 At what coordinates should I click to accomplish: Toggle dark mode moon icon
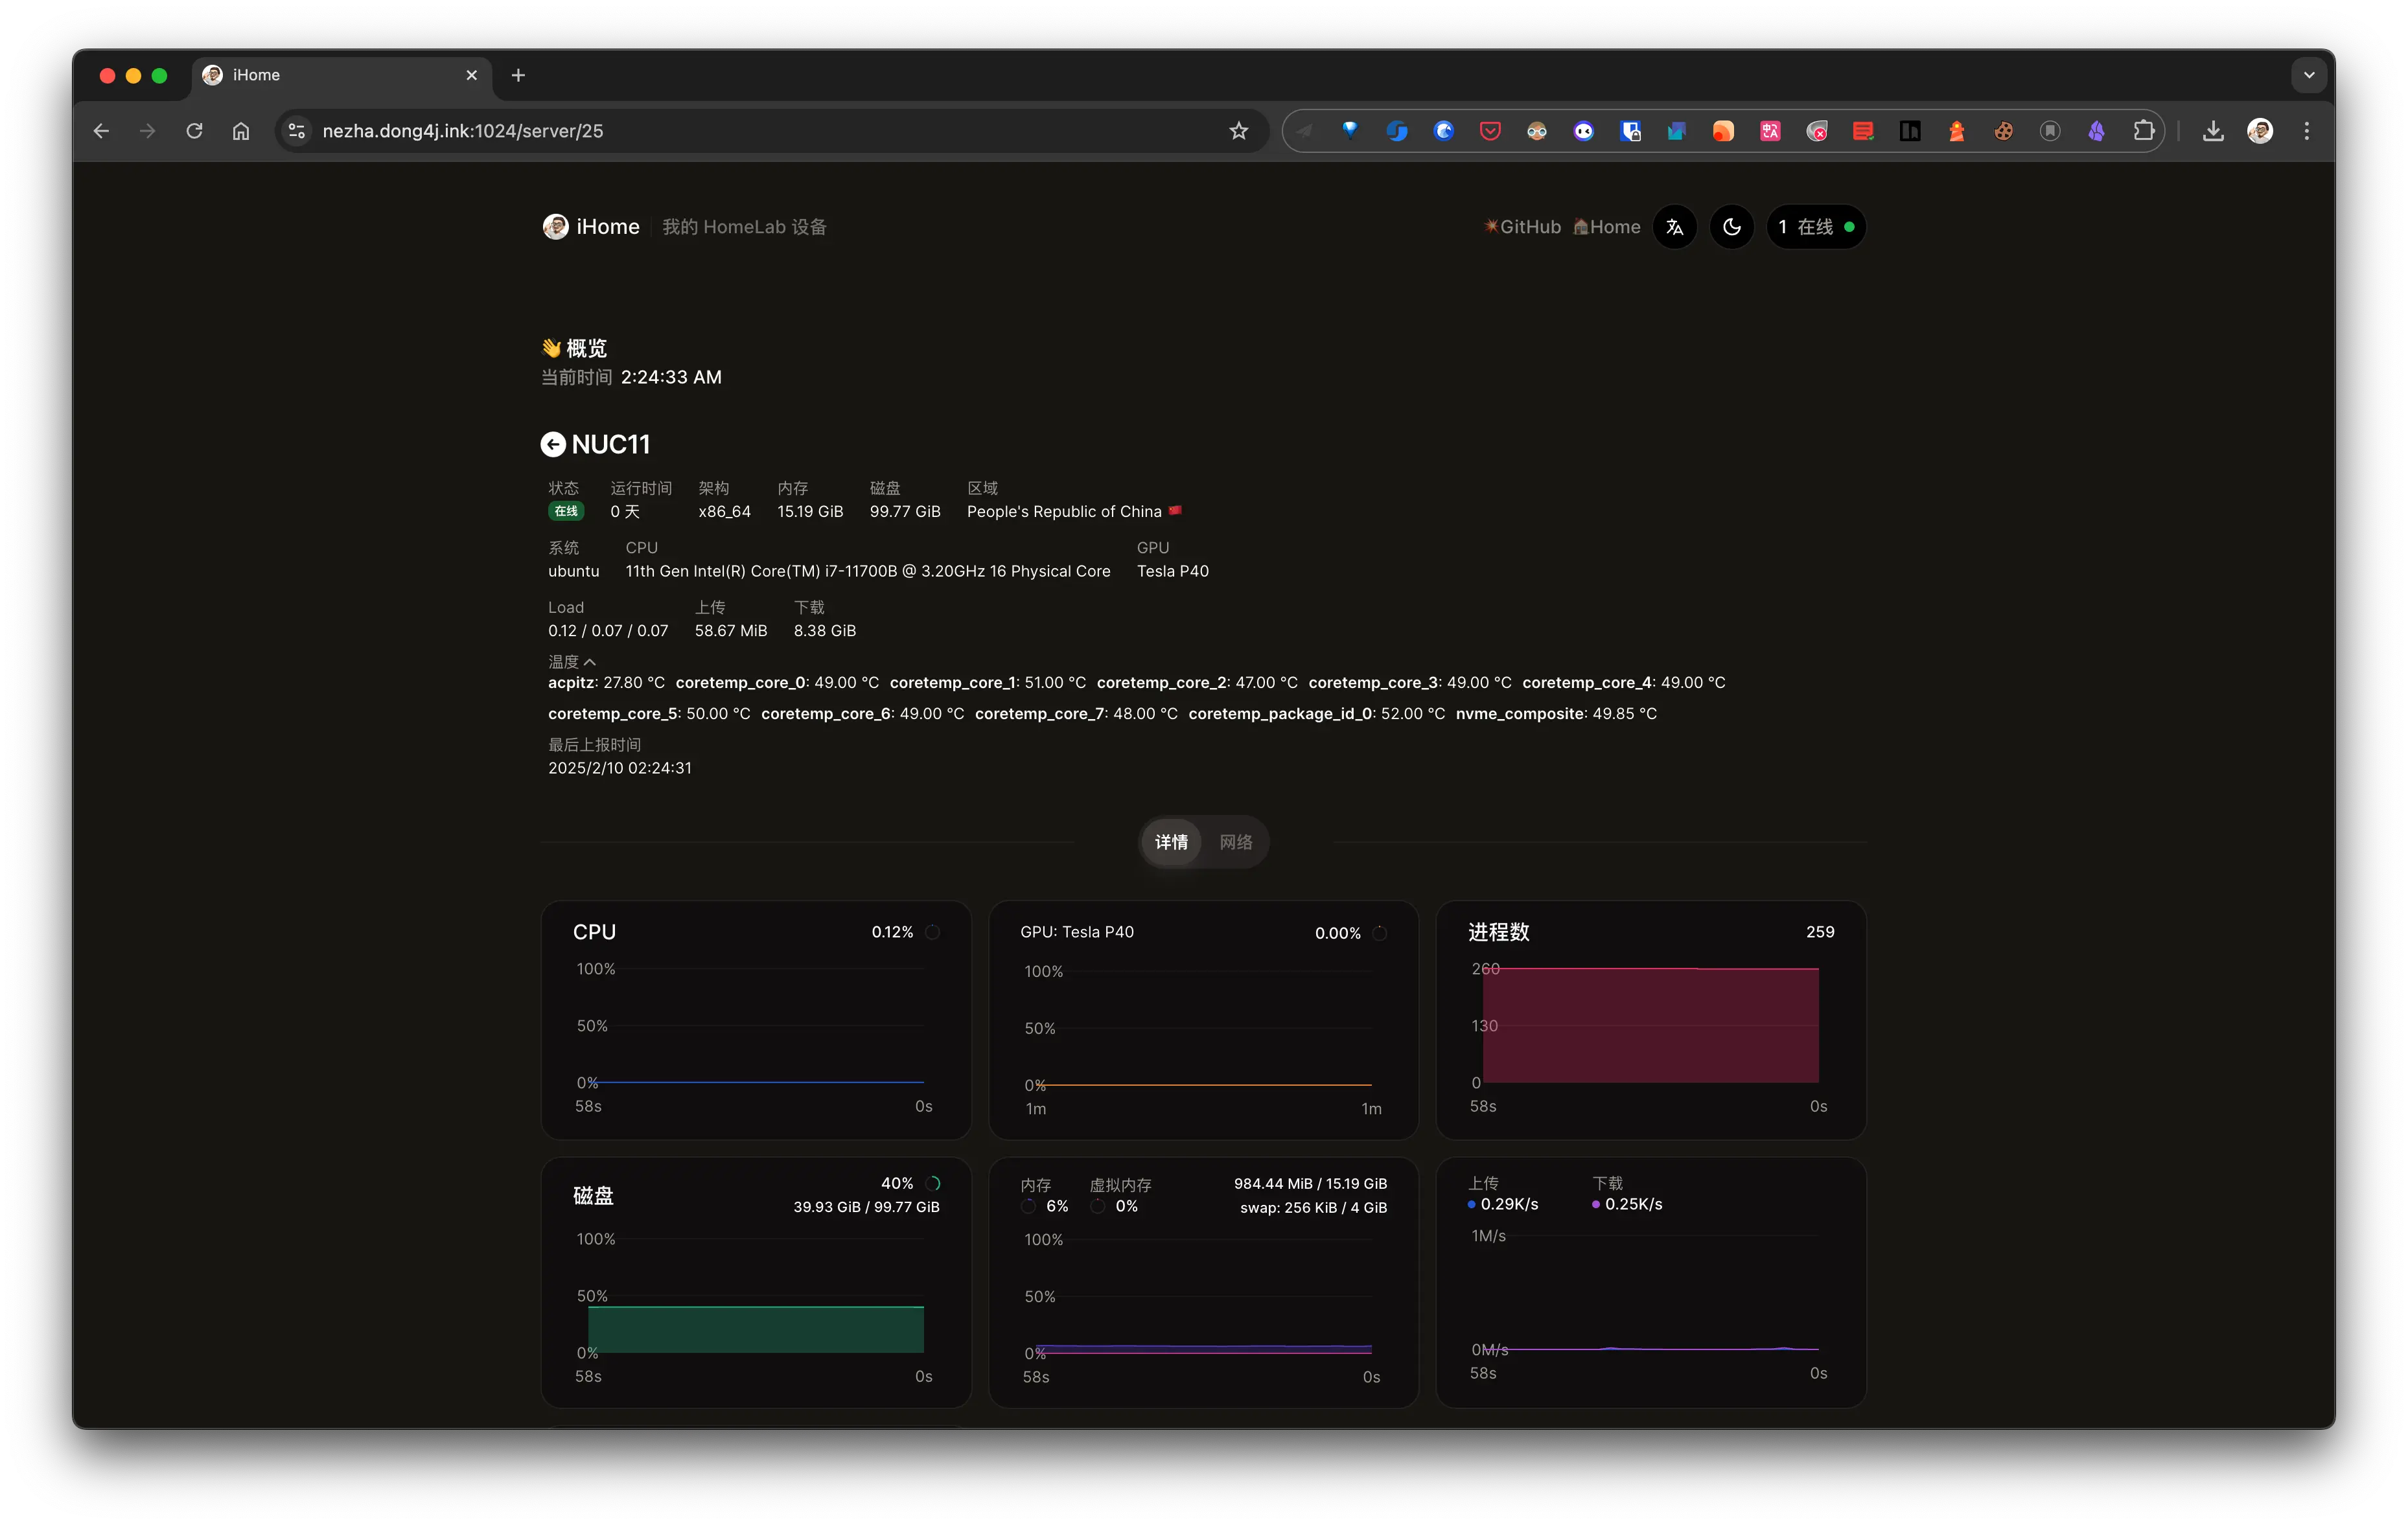point(1732,227)
